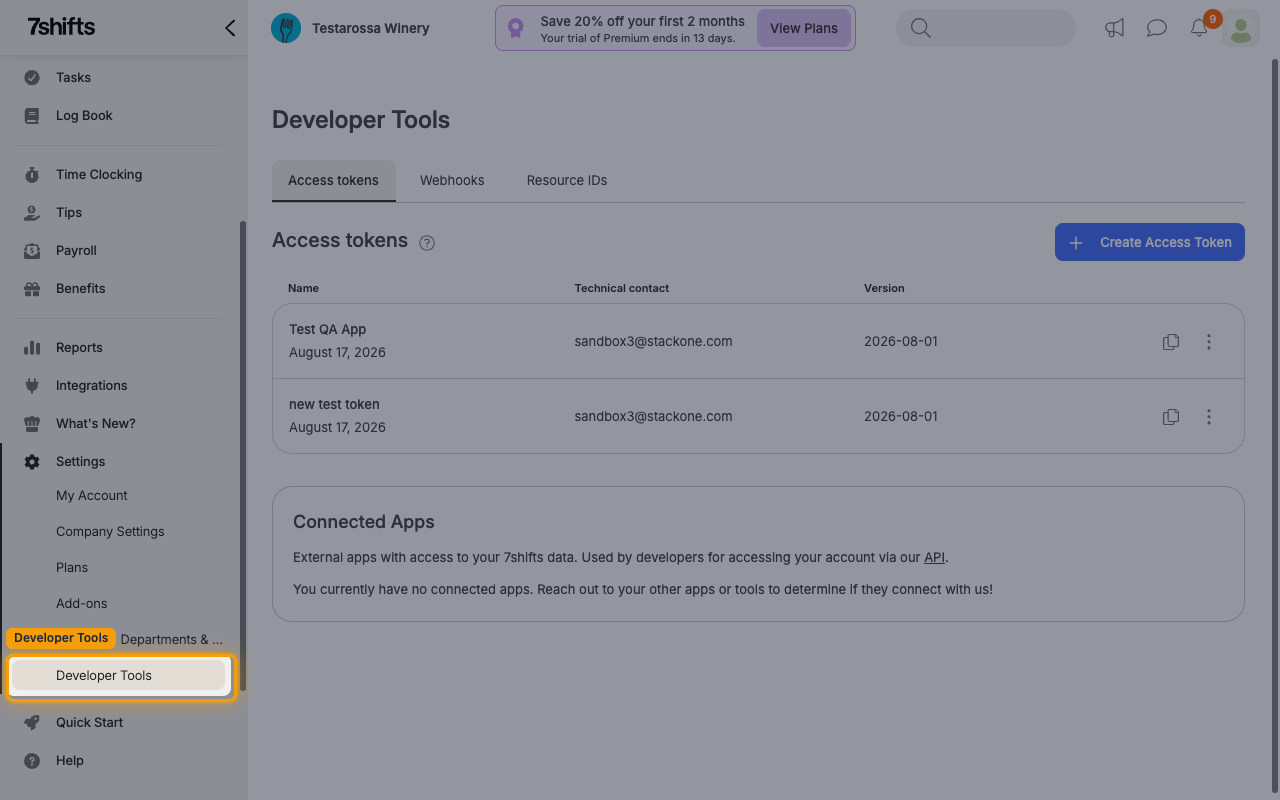Image resolution: width=1280 pixels, height=800 pixels.
Task: Open the What's New? label
Action: pyautogui.click(x=96, y=423)
